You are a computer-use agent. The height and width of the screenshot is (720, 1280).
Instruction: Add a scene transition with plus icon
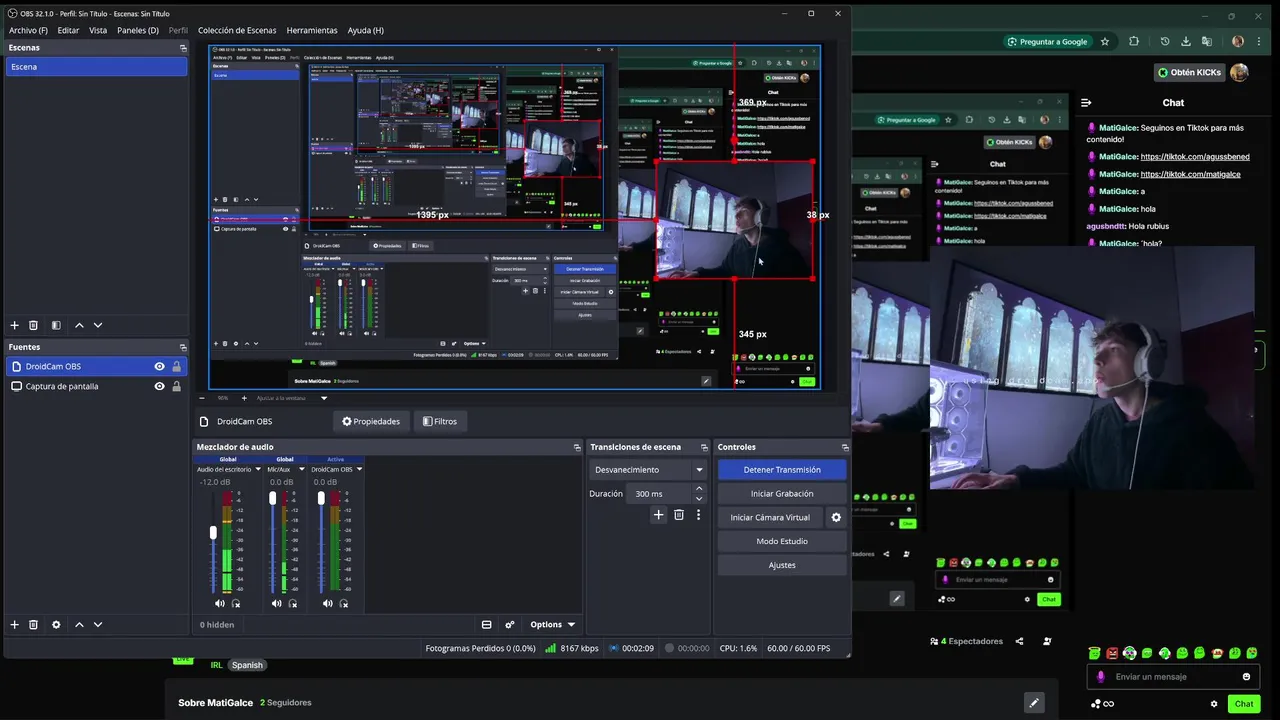(x=658, y=515)
